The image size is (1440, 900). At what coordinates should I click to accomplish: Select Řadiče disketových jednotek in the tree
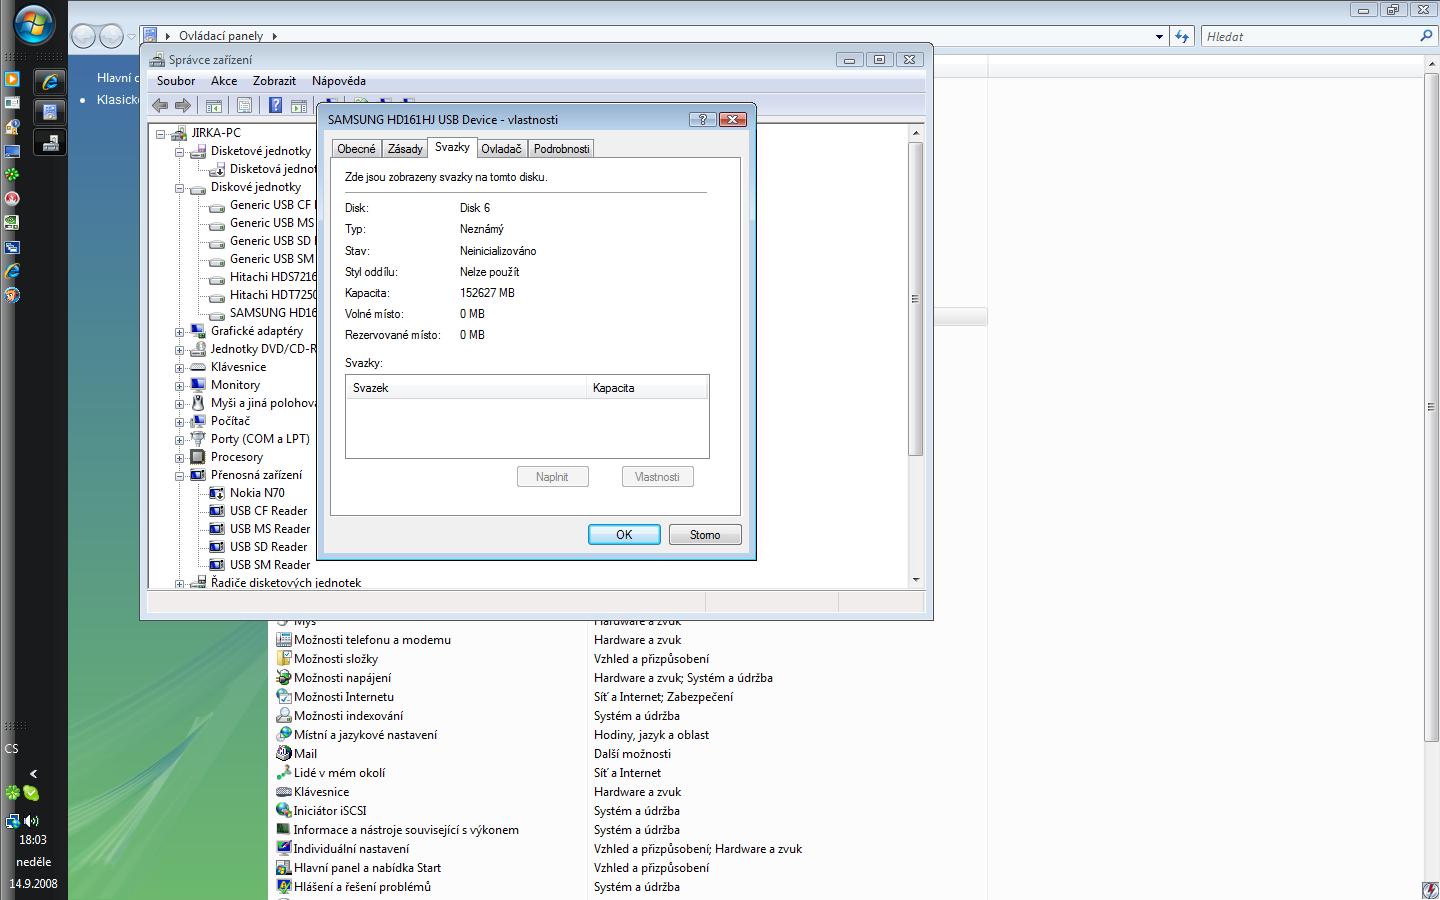tap(286, 582)
